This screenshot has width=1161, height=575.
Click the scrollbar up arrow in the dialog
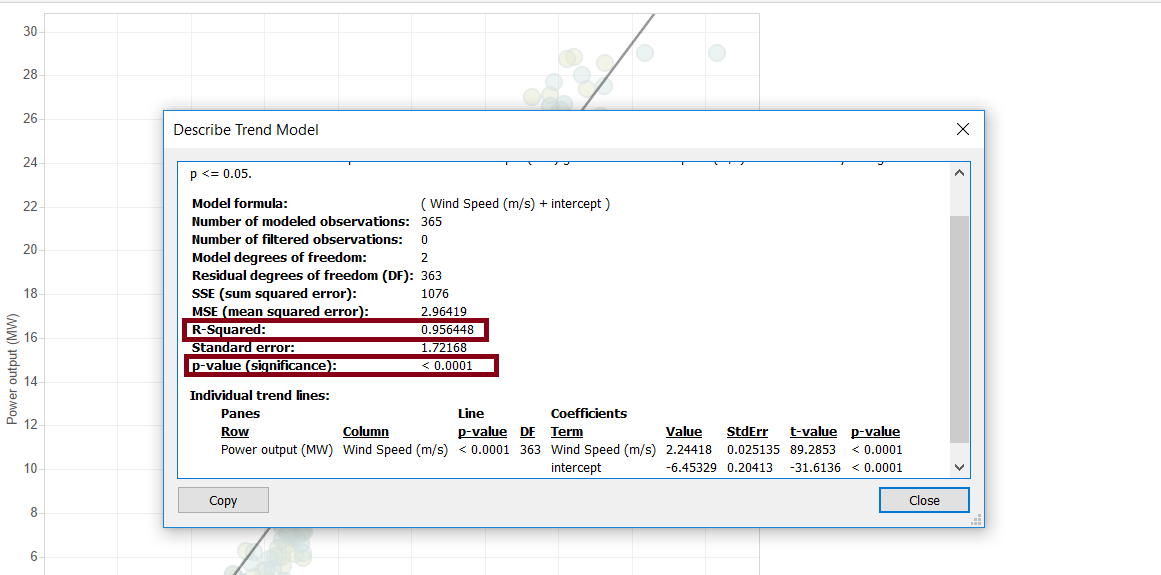coord(959,172)
